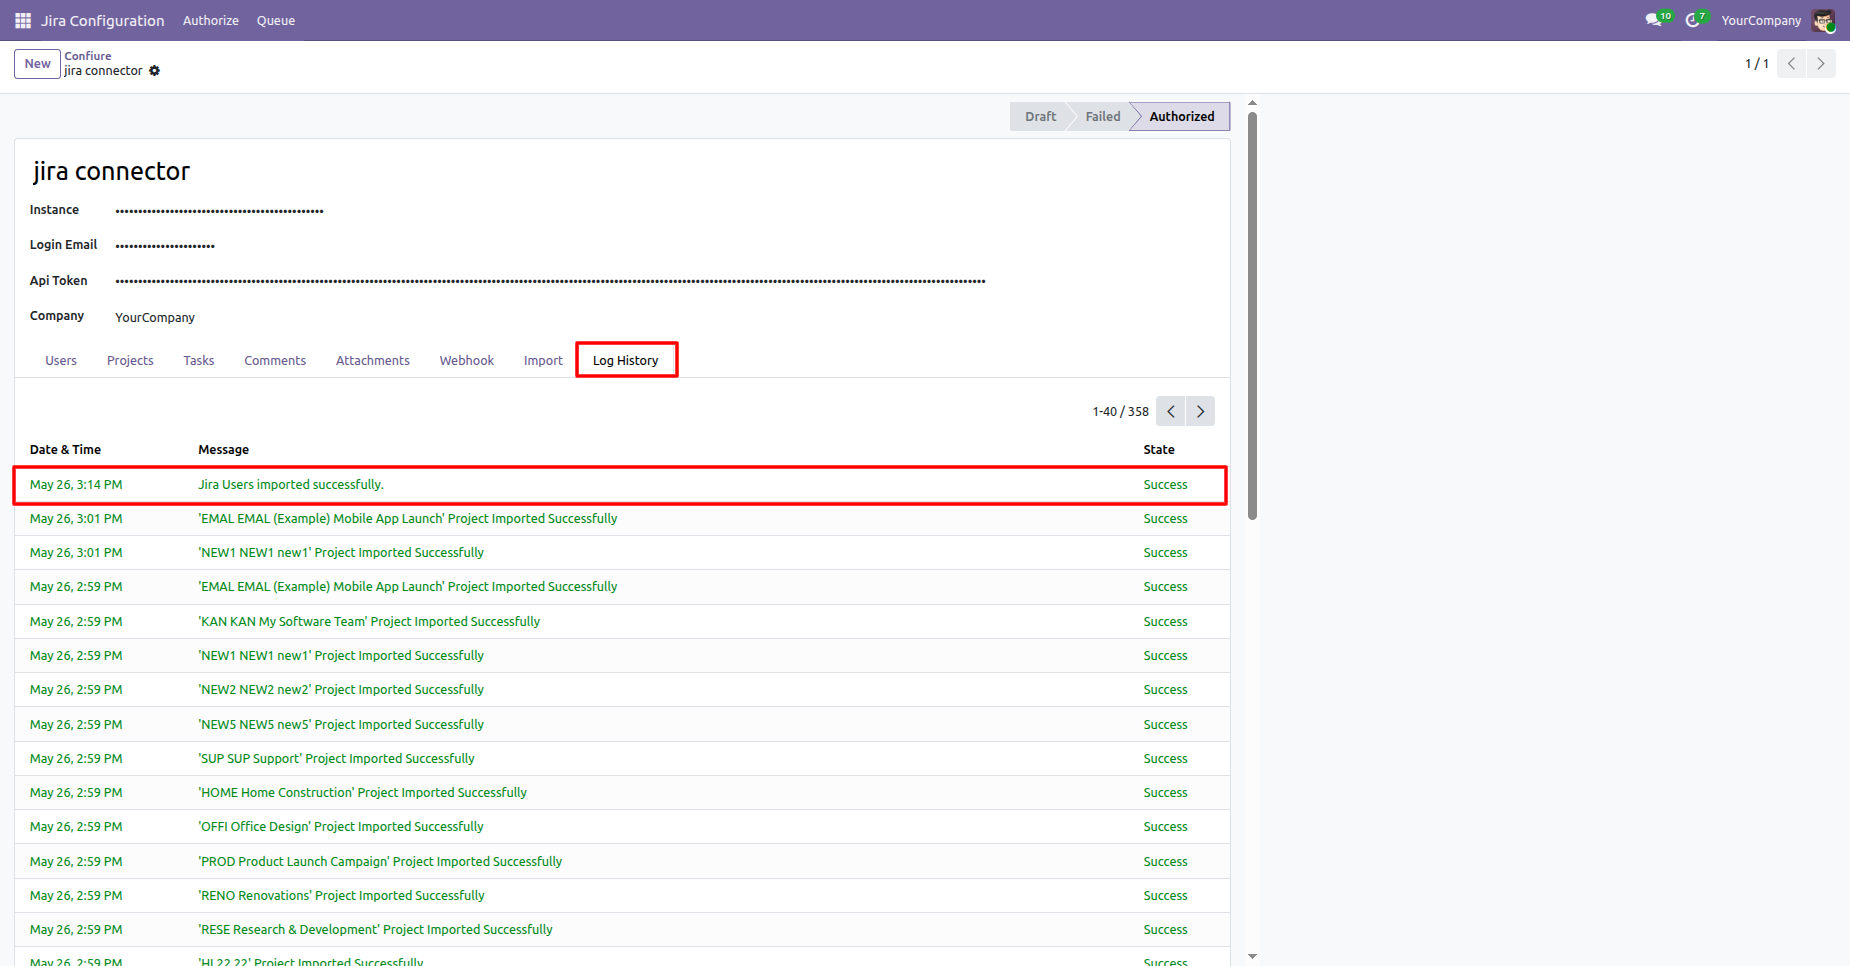Select the Authorized status stage
The height and width of the screenshot is (966, 1850).
(1182, 117)
